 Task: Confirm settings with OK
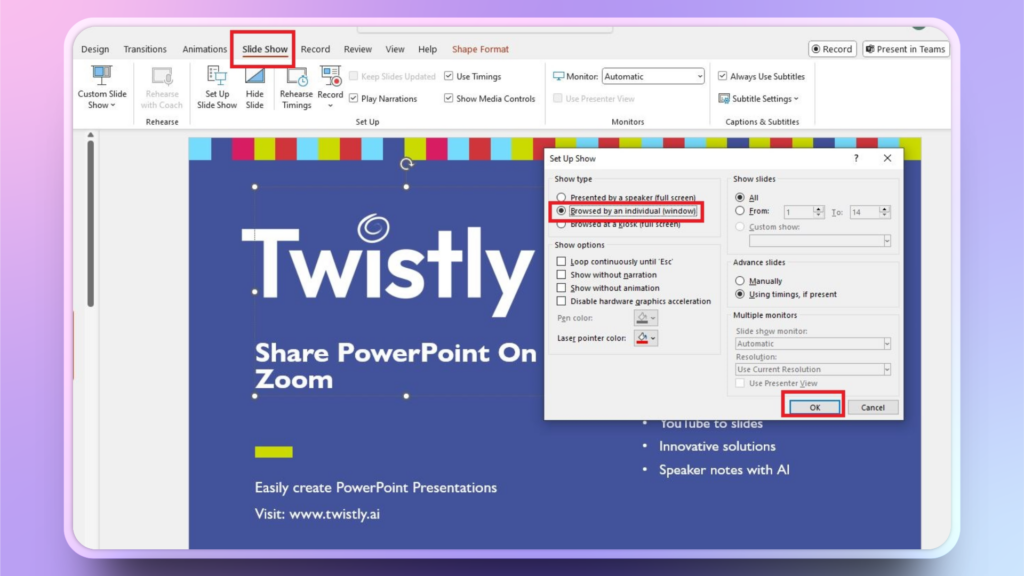point(816,406)
